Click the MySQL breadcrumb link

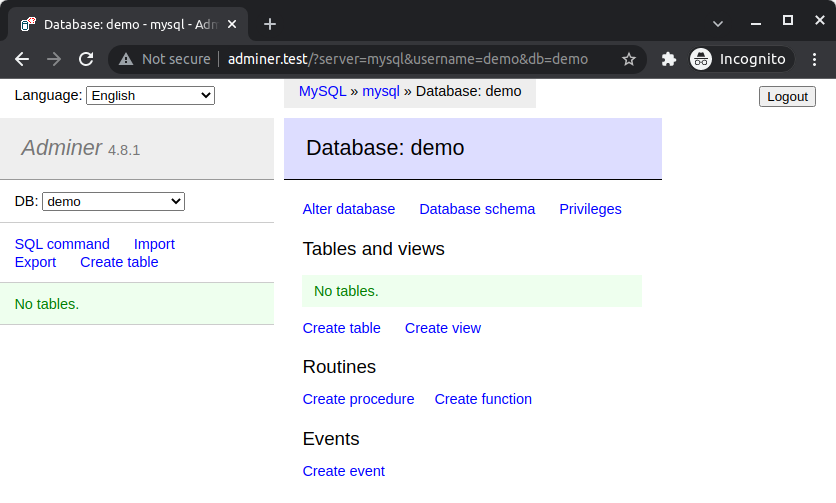323,91
